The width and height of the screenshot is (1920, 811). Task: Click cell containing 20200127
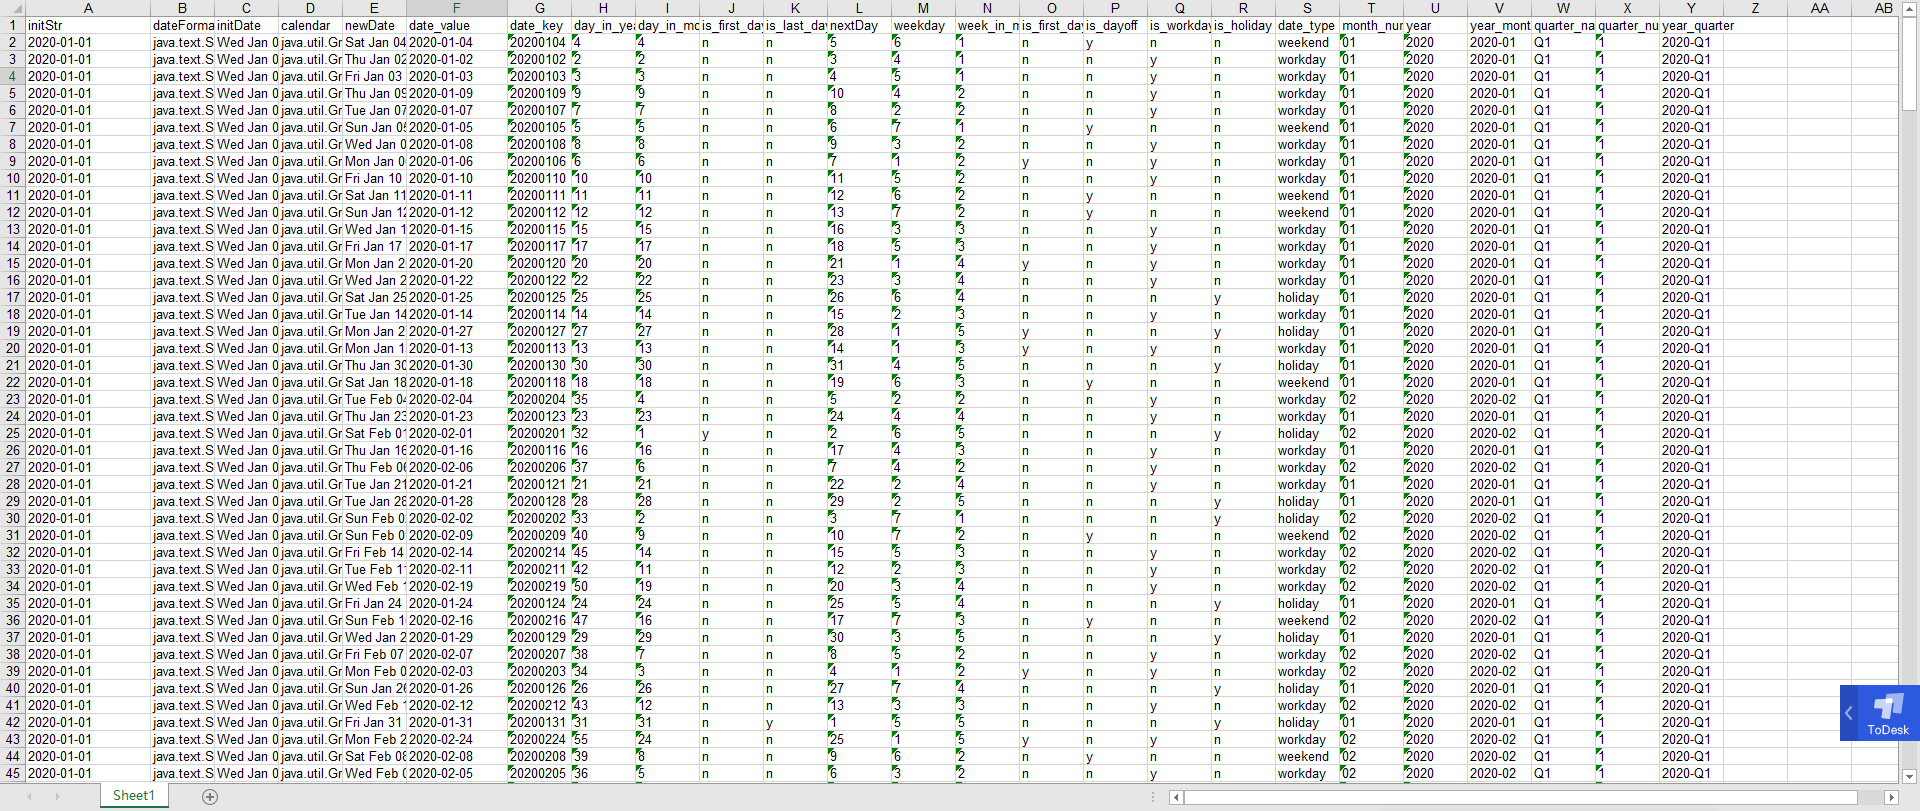coord(539,331)
